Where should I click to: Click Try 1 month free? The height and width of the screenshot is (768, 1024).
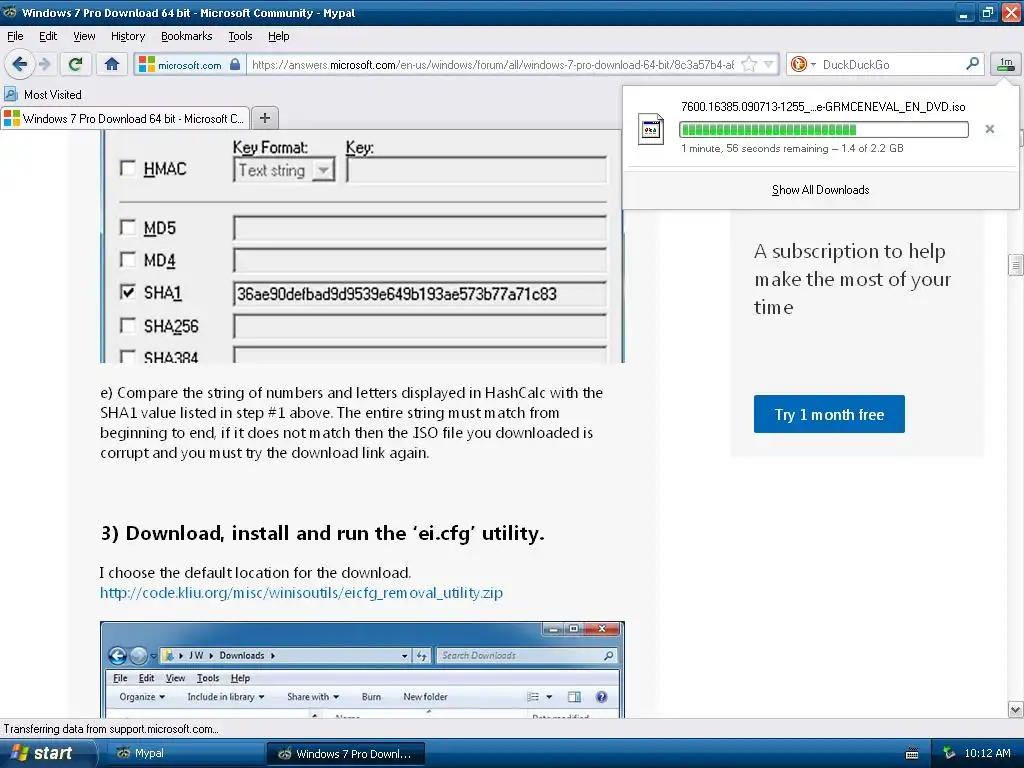coord(829,414)
